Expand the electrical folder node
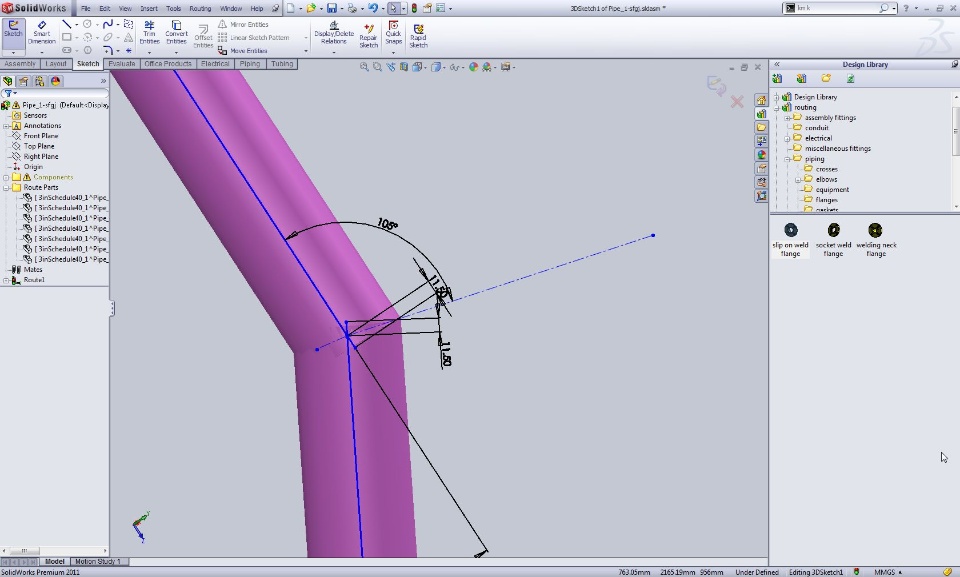 pyautogui.click(x=787, y=138)
